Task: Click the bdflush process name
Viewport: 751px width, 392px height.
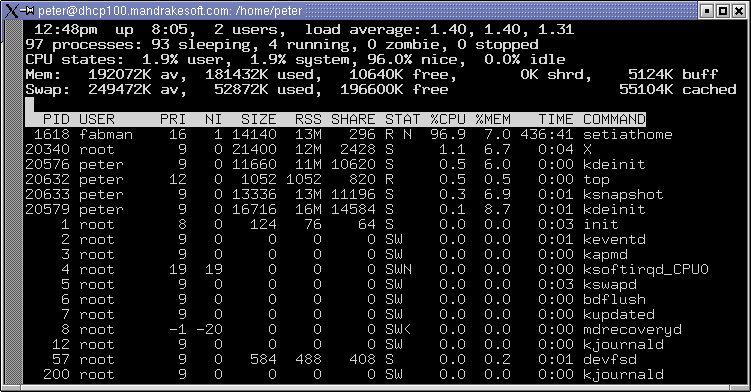Action: (614, 300)
